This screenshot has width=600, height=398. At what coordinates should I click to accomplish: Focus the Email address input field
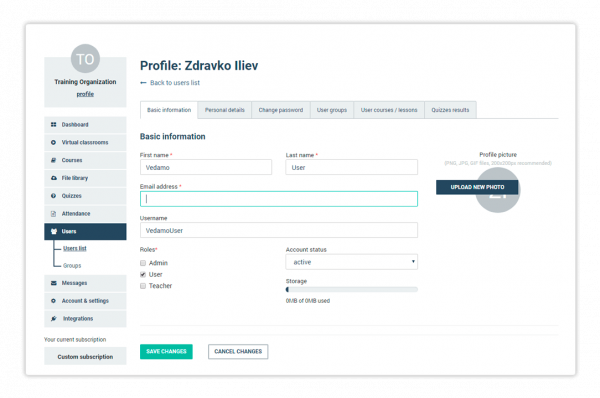pyautogui.click(x=279, y=199)
